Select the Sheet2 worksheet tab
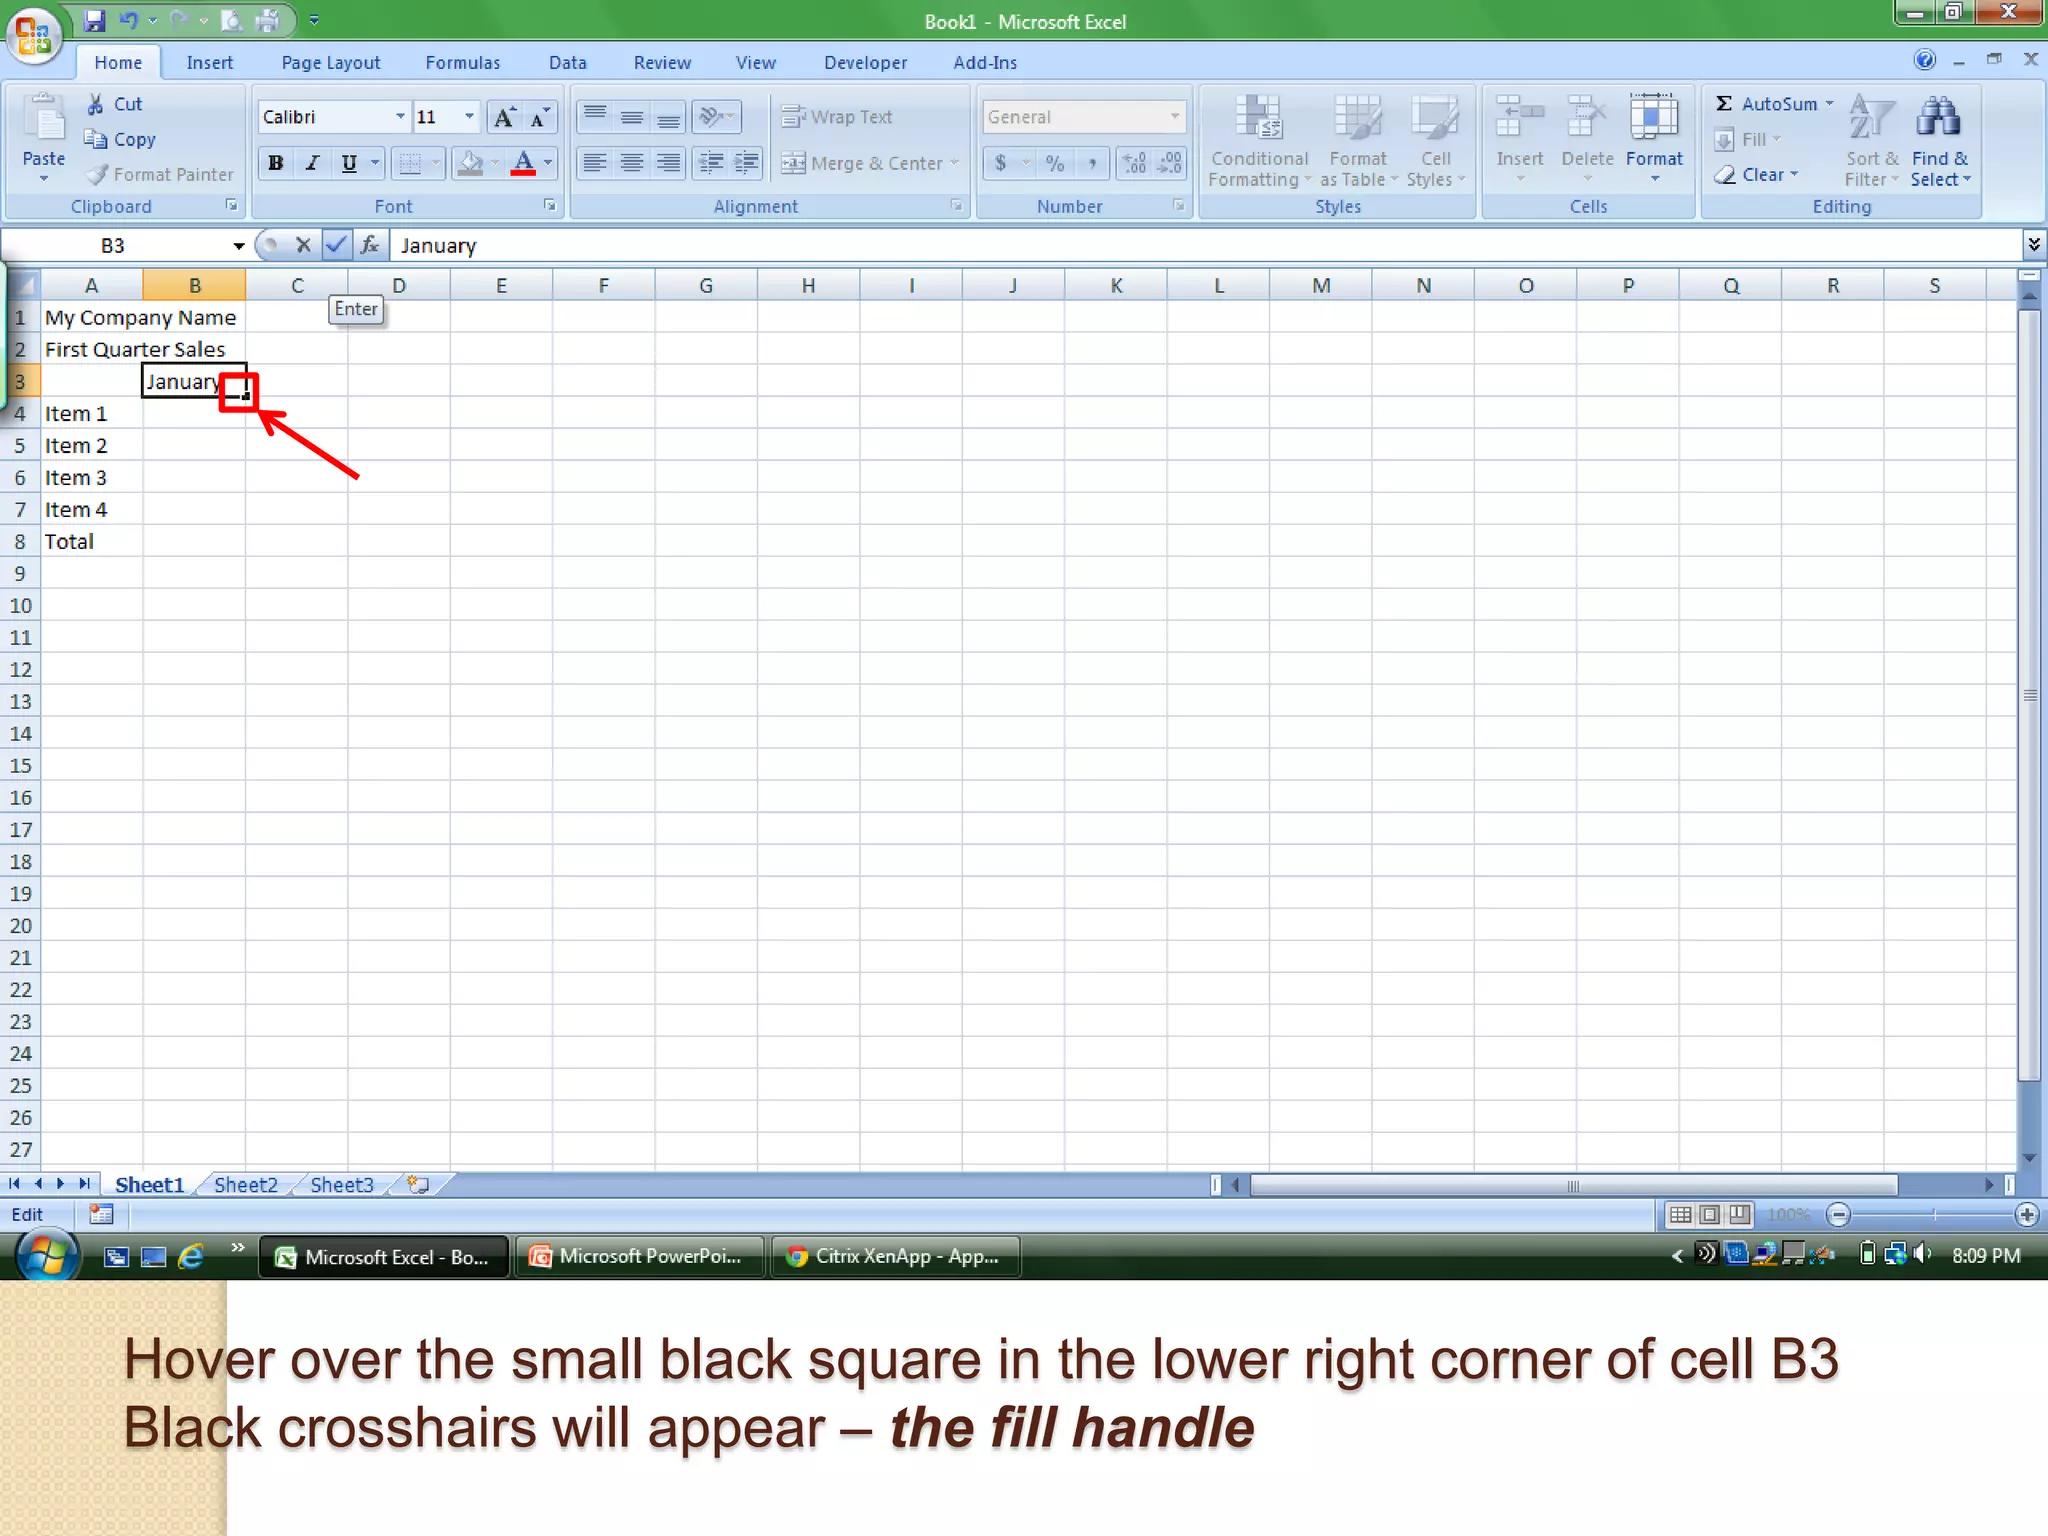 coord(246,1185)
